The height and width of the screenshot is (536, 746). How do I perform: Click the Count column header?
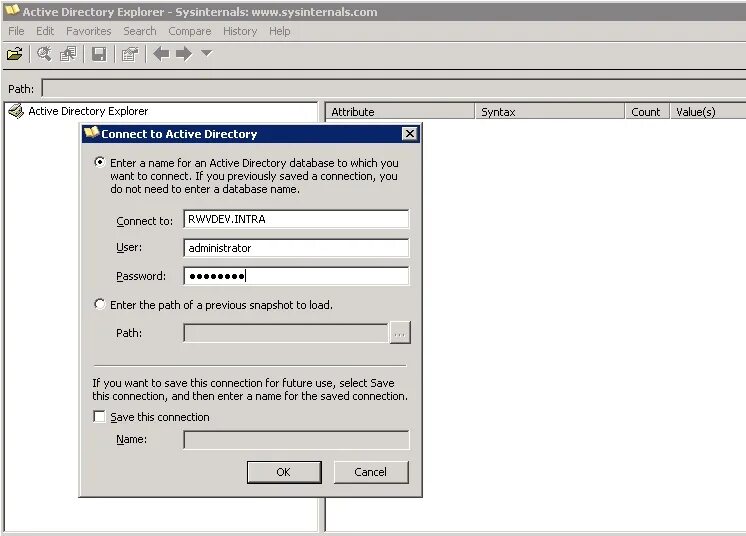point(647,112)
